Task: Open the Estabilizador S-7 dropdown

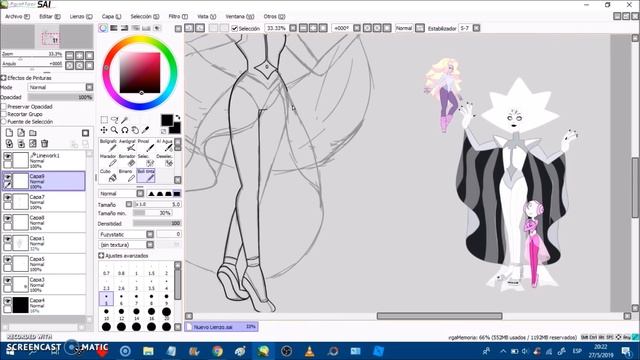Action: [x=476, y=28]
